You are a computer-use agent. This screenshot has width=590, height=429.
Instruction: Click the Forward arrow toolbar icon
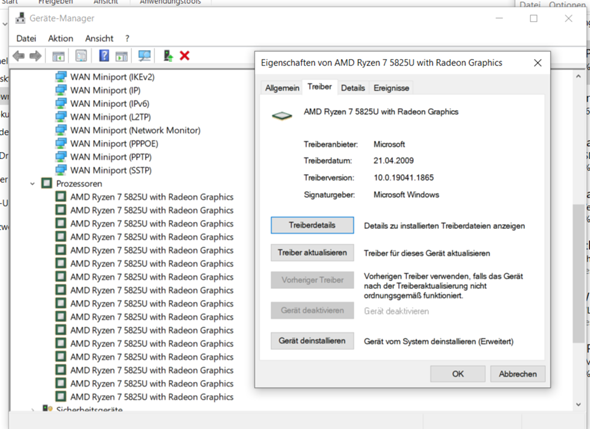tap(35, 56)
